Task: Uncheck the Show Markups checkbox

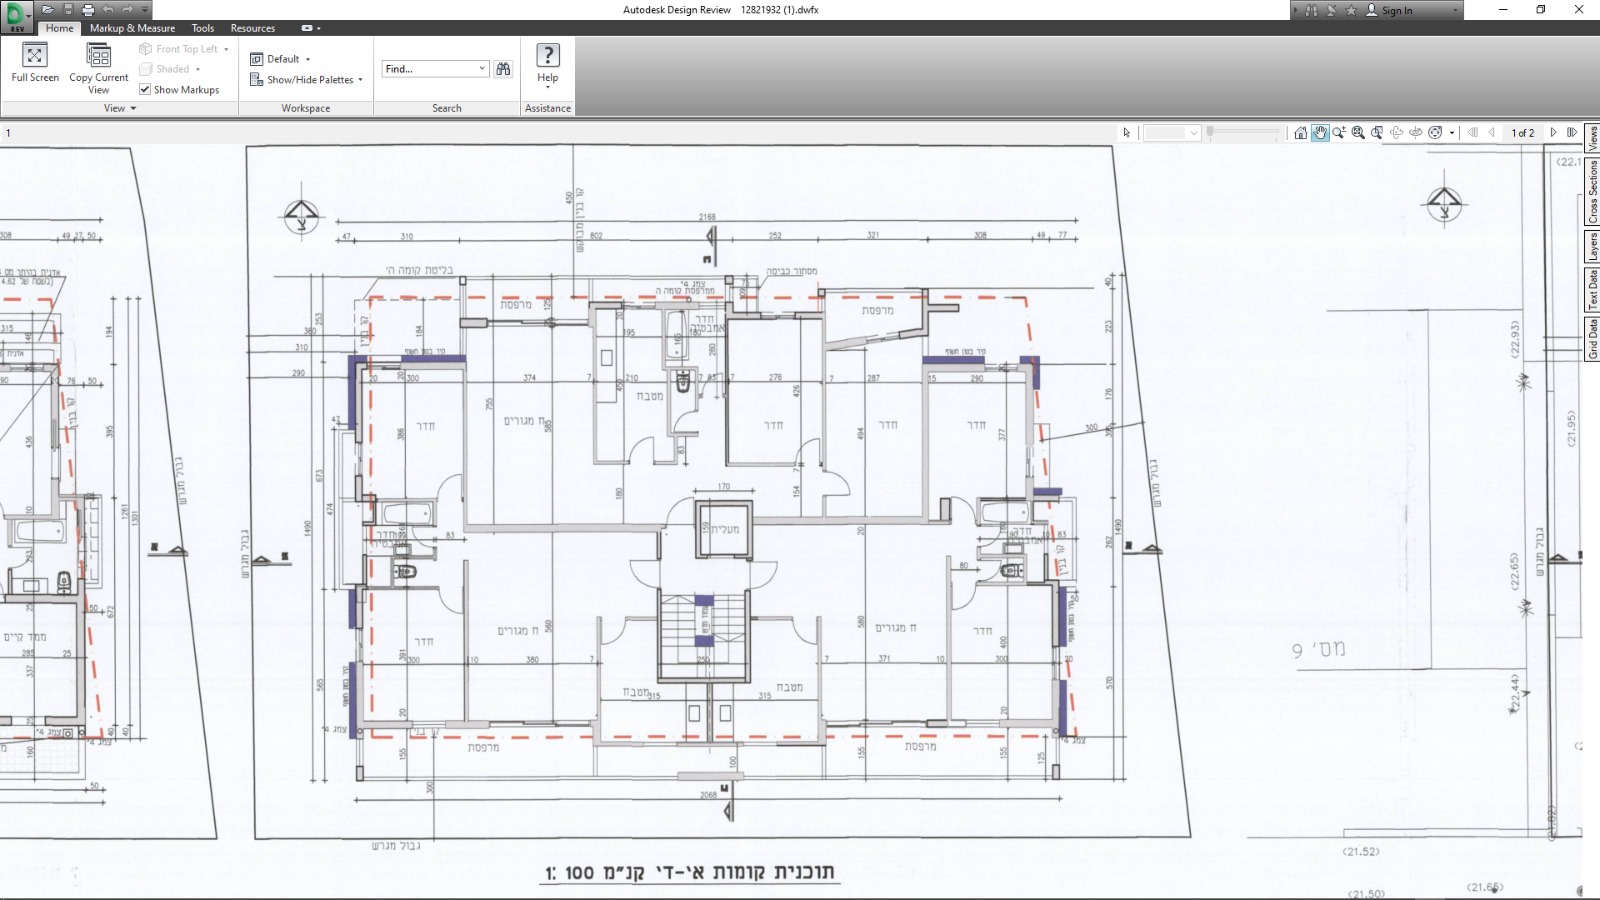Action: click(x=145, y=89)
